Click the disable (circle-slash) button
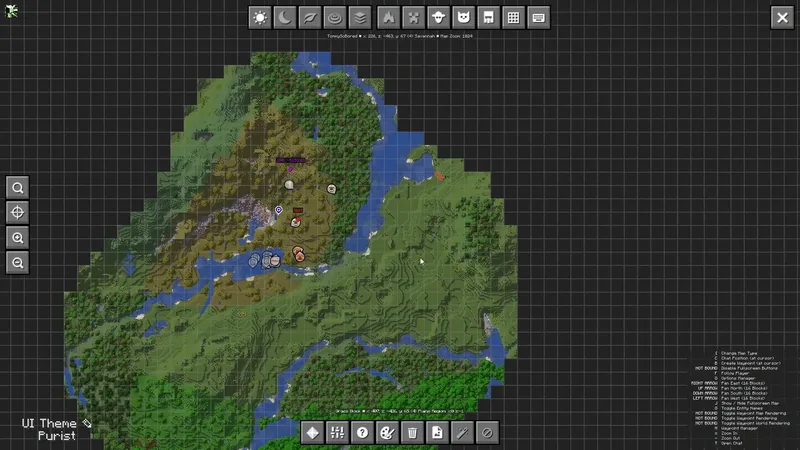Screen dimensions: 800x450 click(x=487, y=433)
